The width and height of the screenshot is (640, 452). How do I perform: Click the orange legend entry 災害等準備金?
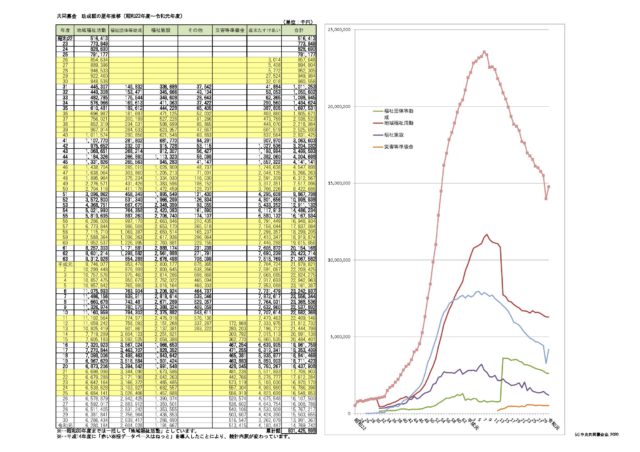click(x=393, y=147)
